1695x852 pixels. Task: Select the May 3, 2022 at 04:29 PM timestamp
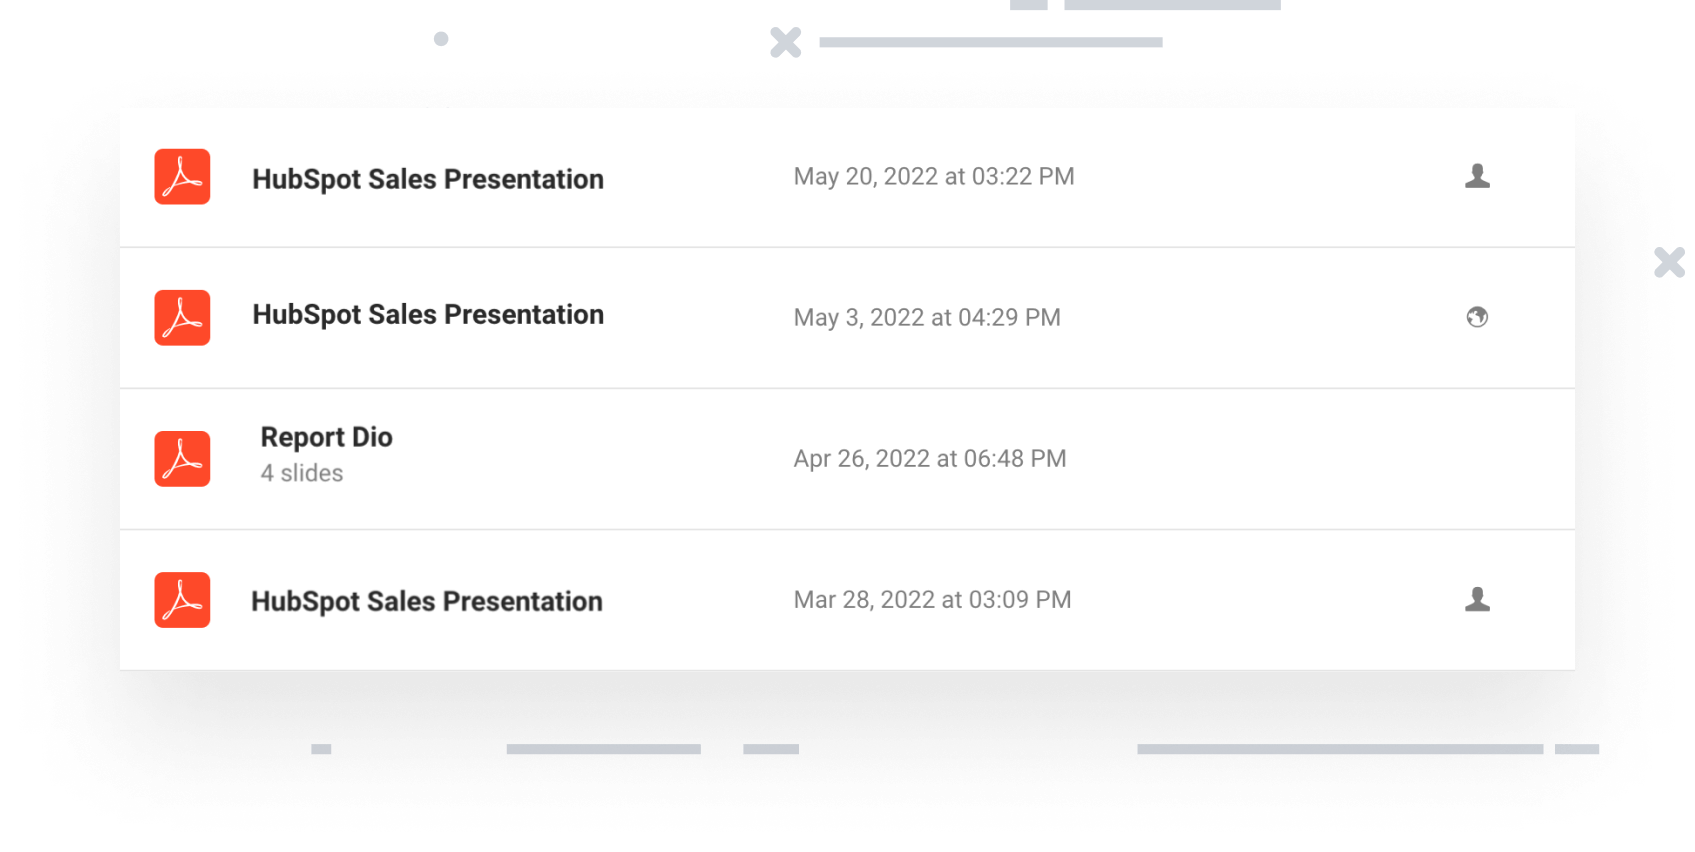[927, 318]
